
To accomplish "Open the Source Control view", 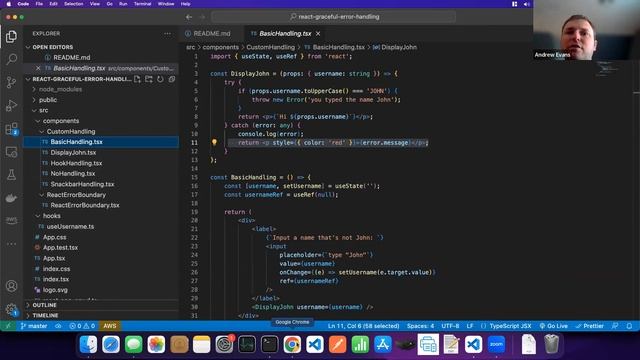I will point(11,82).
